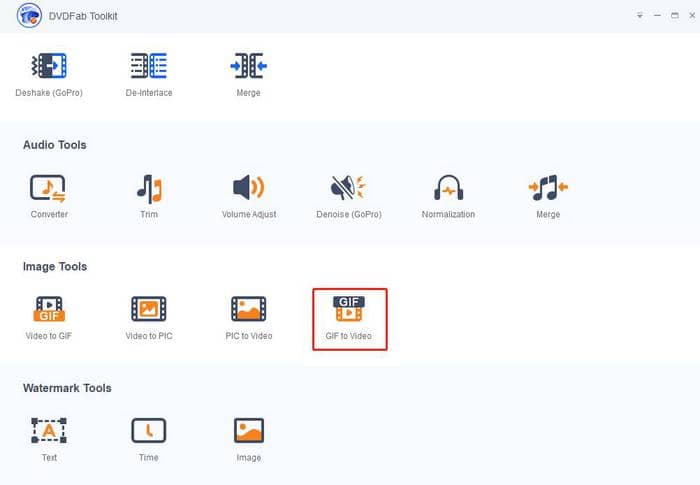This screenshot has height=485, width=700.
Task: Click the Watermark Tools section heading
Action: (x=67, y=388)
